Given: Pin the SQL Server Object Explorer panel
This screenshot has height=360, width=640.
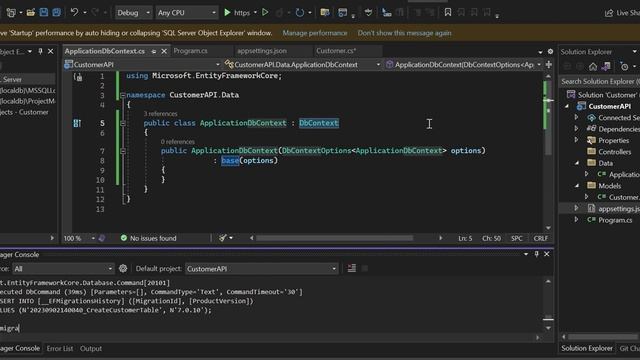Looking at the screenshot, I should (x=40, y=51).
